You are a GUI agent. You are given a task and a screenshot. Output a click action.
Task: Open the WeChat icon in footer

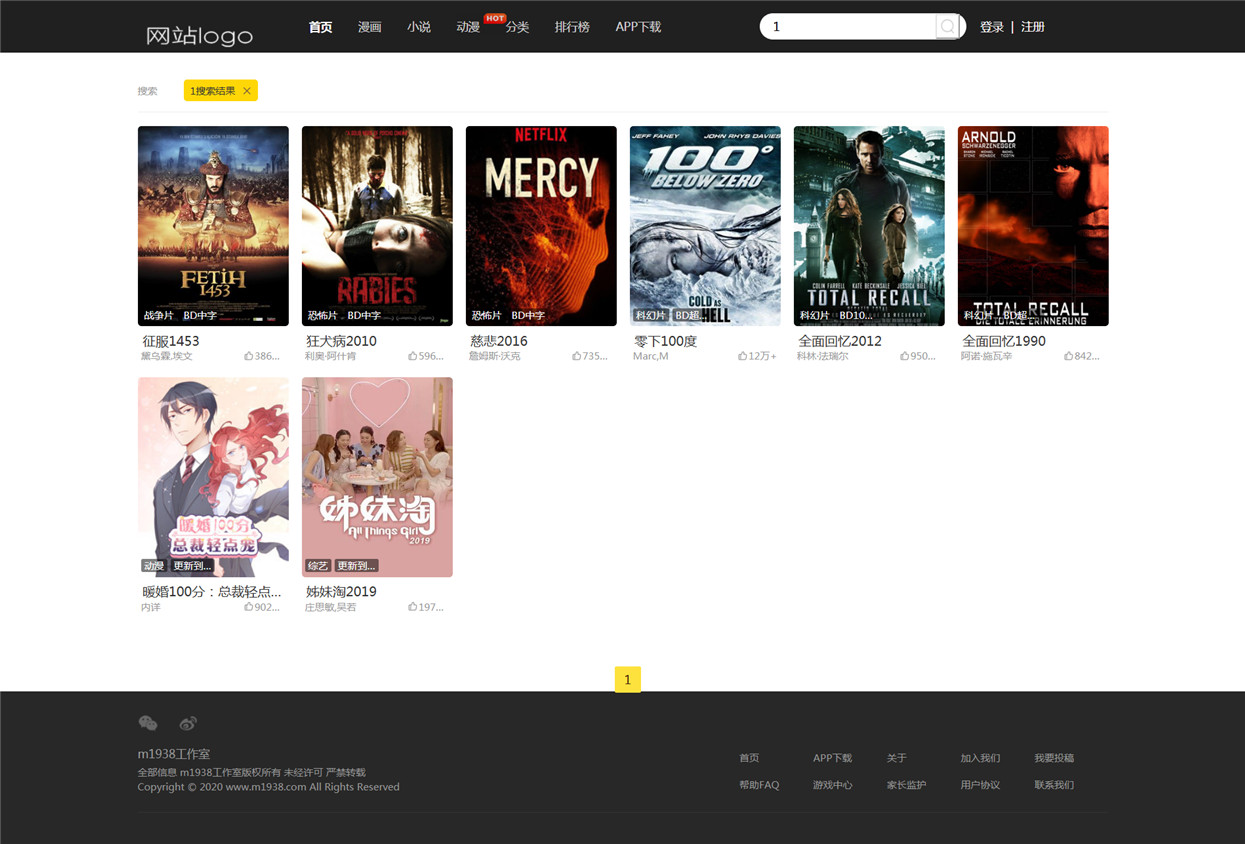148,723
